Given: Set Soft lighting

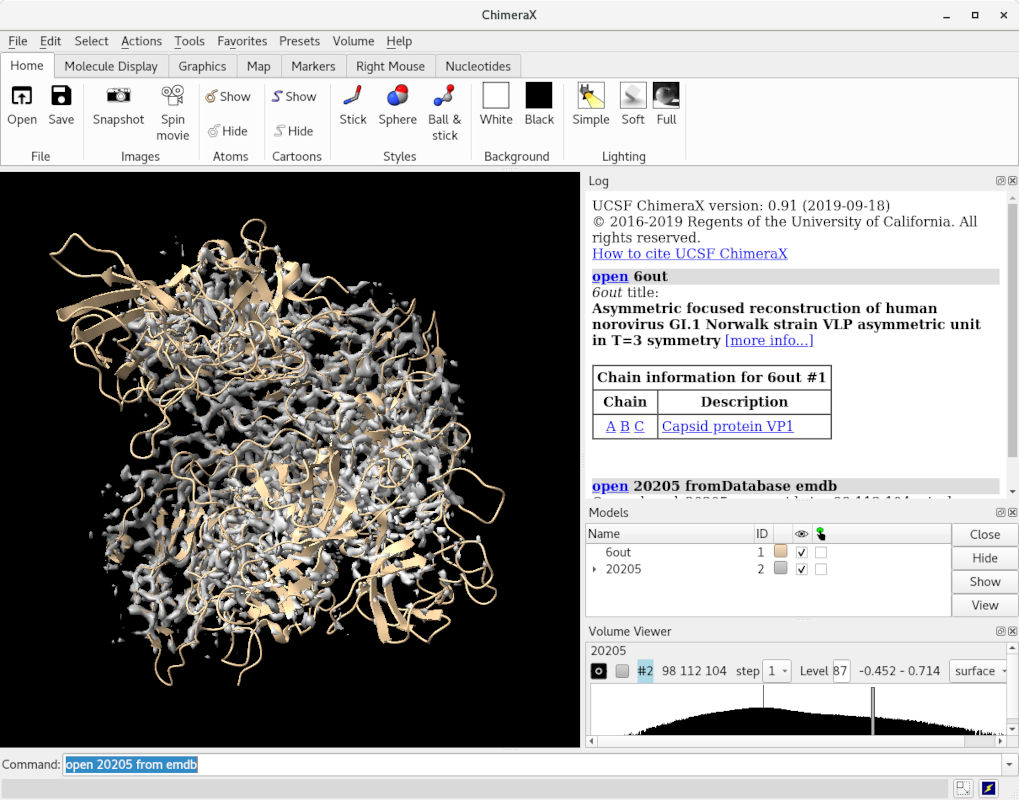Looking at the screenshot, I should (633, 96).
